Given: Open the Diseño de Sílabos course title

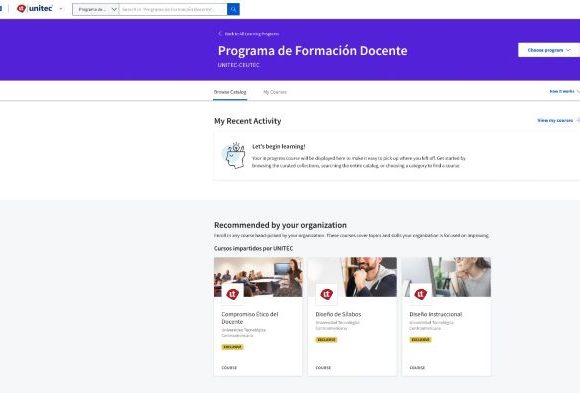Looking at the screenshot, I should (x=338, y=314).
